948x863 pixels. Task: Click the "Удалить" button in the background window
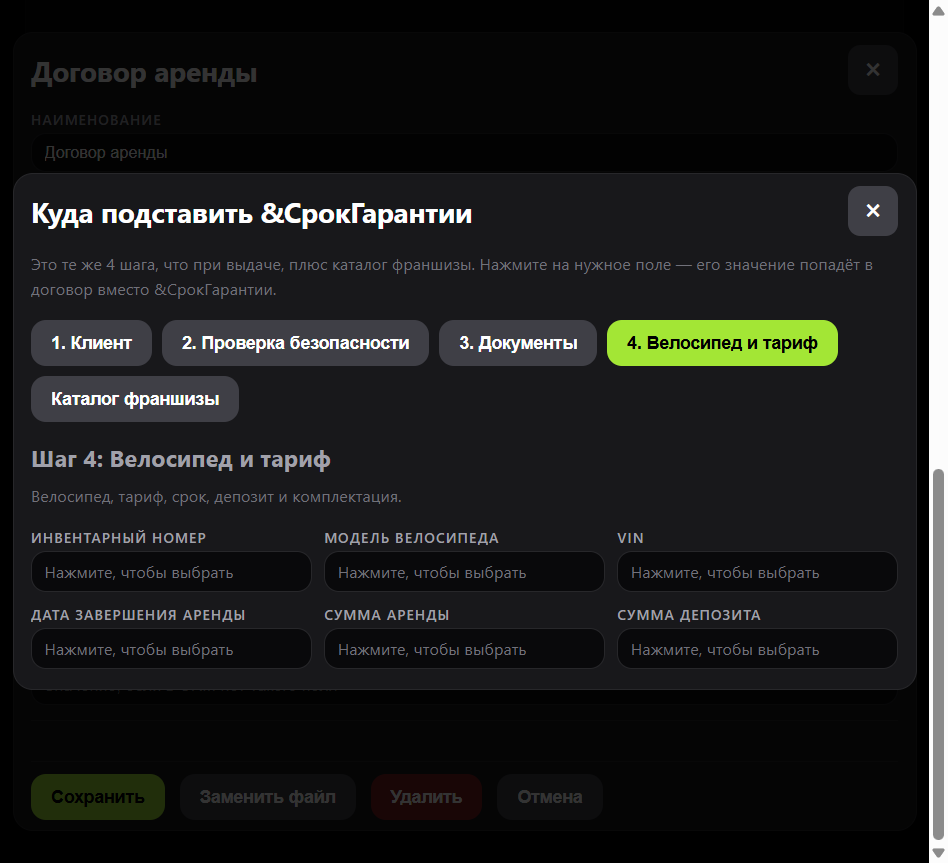click(x=426, y=797)
